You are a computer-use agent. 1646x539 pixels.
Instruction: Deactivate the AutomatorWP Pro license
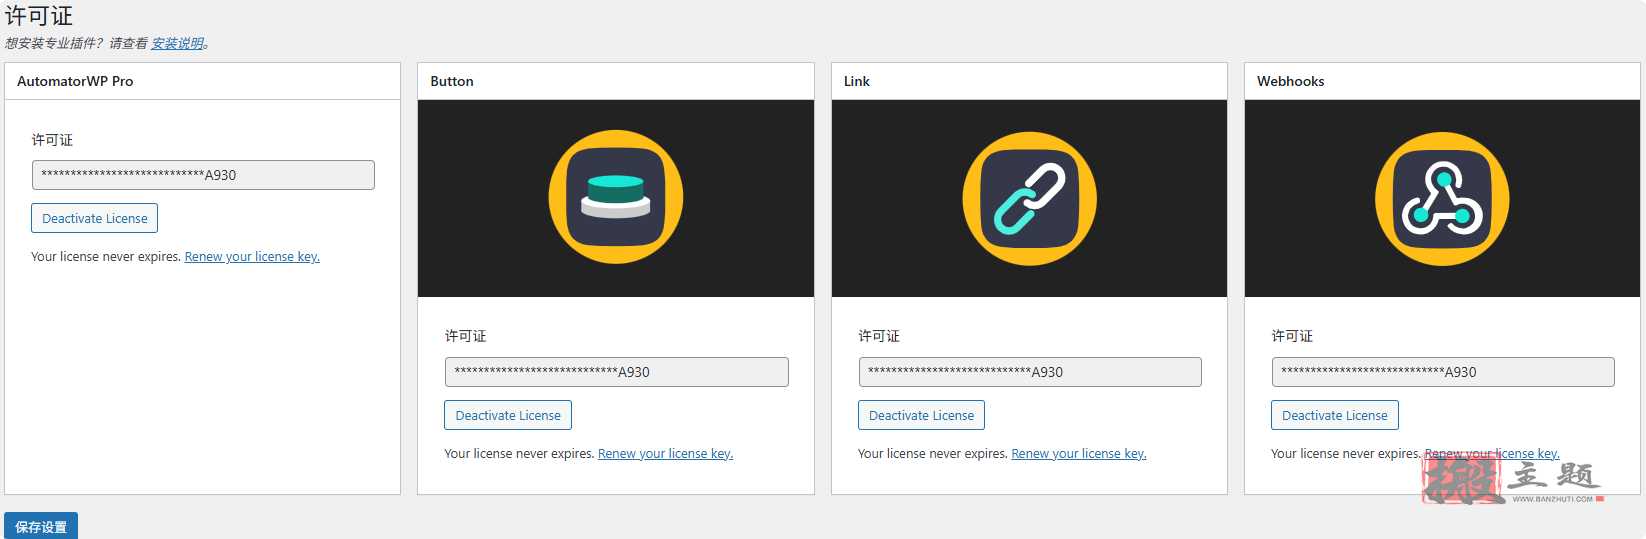95,218
